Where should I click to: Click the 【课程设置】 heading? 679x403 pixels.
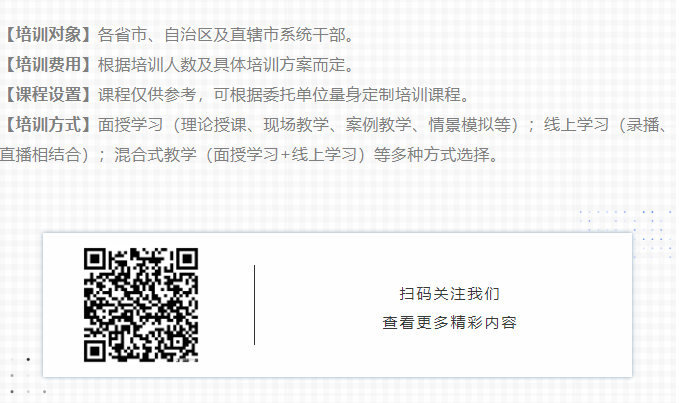pyautogui.click(x=48, y=94)
